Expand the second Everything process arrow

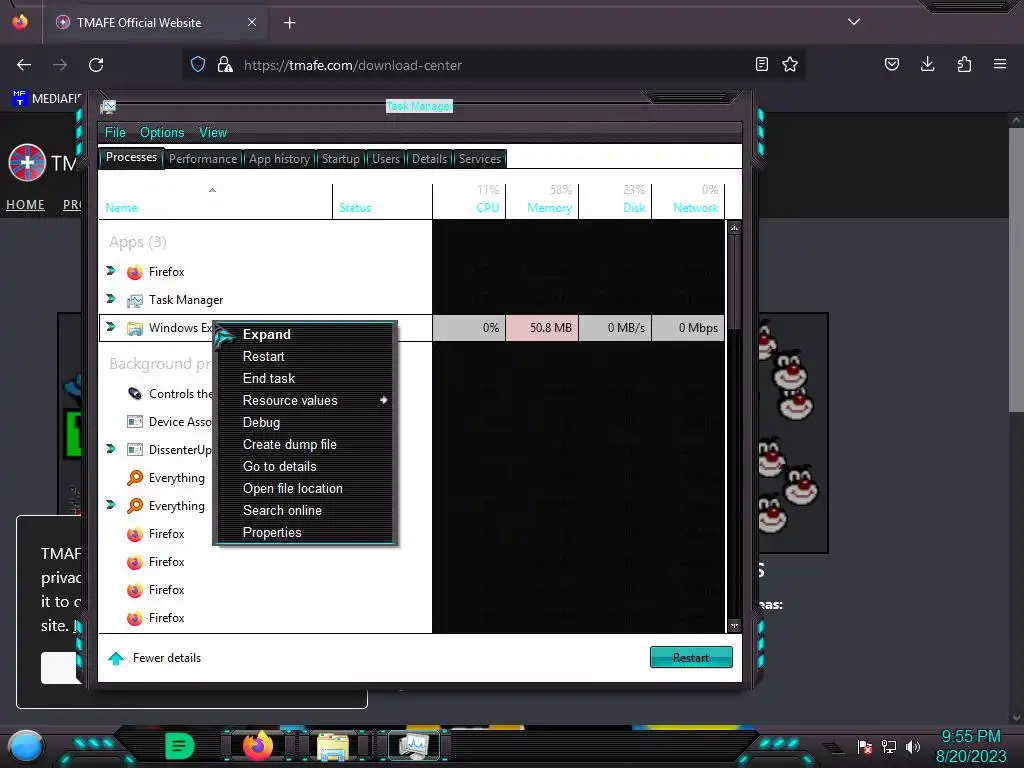coord(111,505)
